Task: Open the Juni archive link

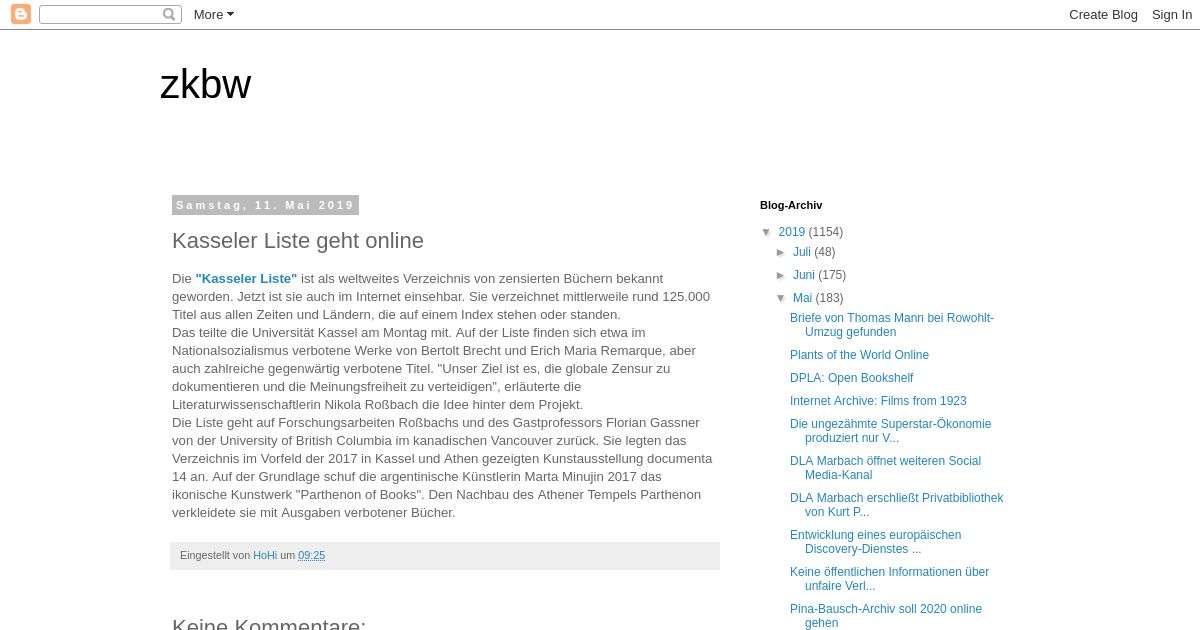Action: point(804,275)
